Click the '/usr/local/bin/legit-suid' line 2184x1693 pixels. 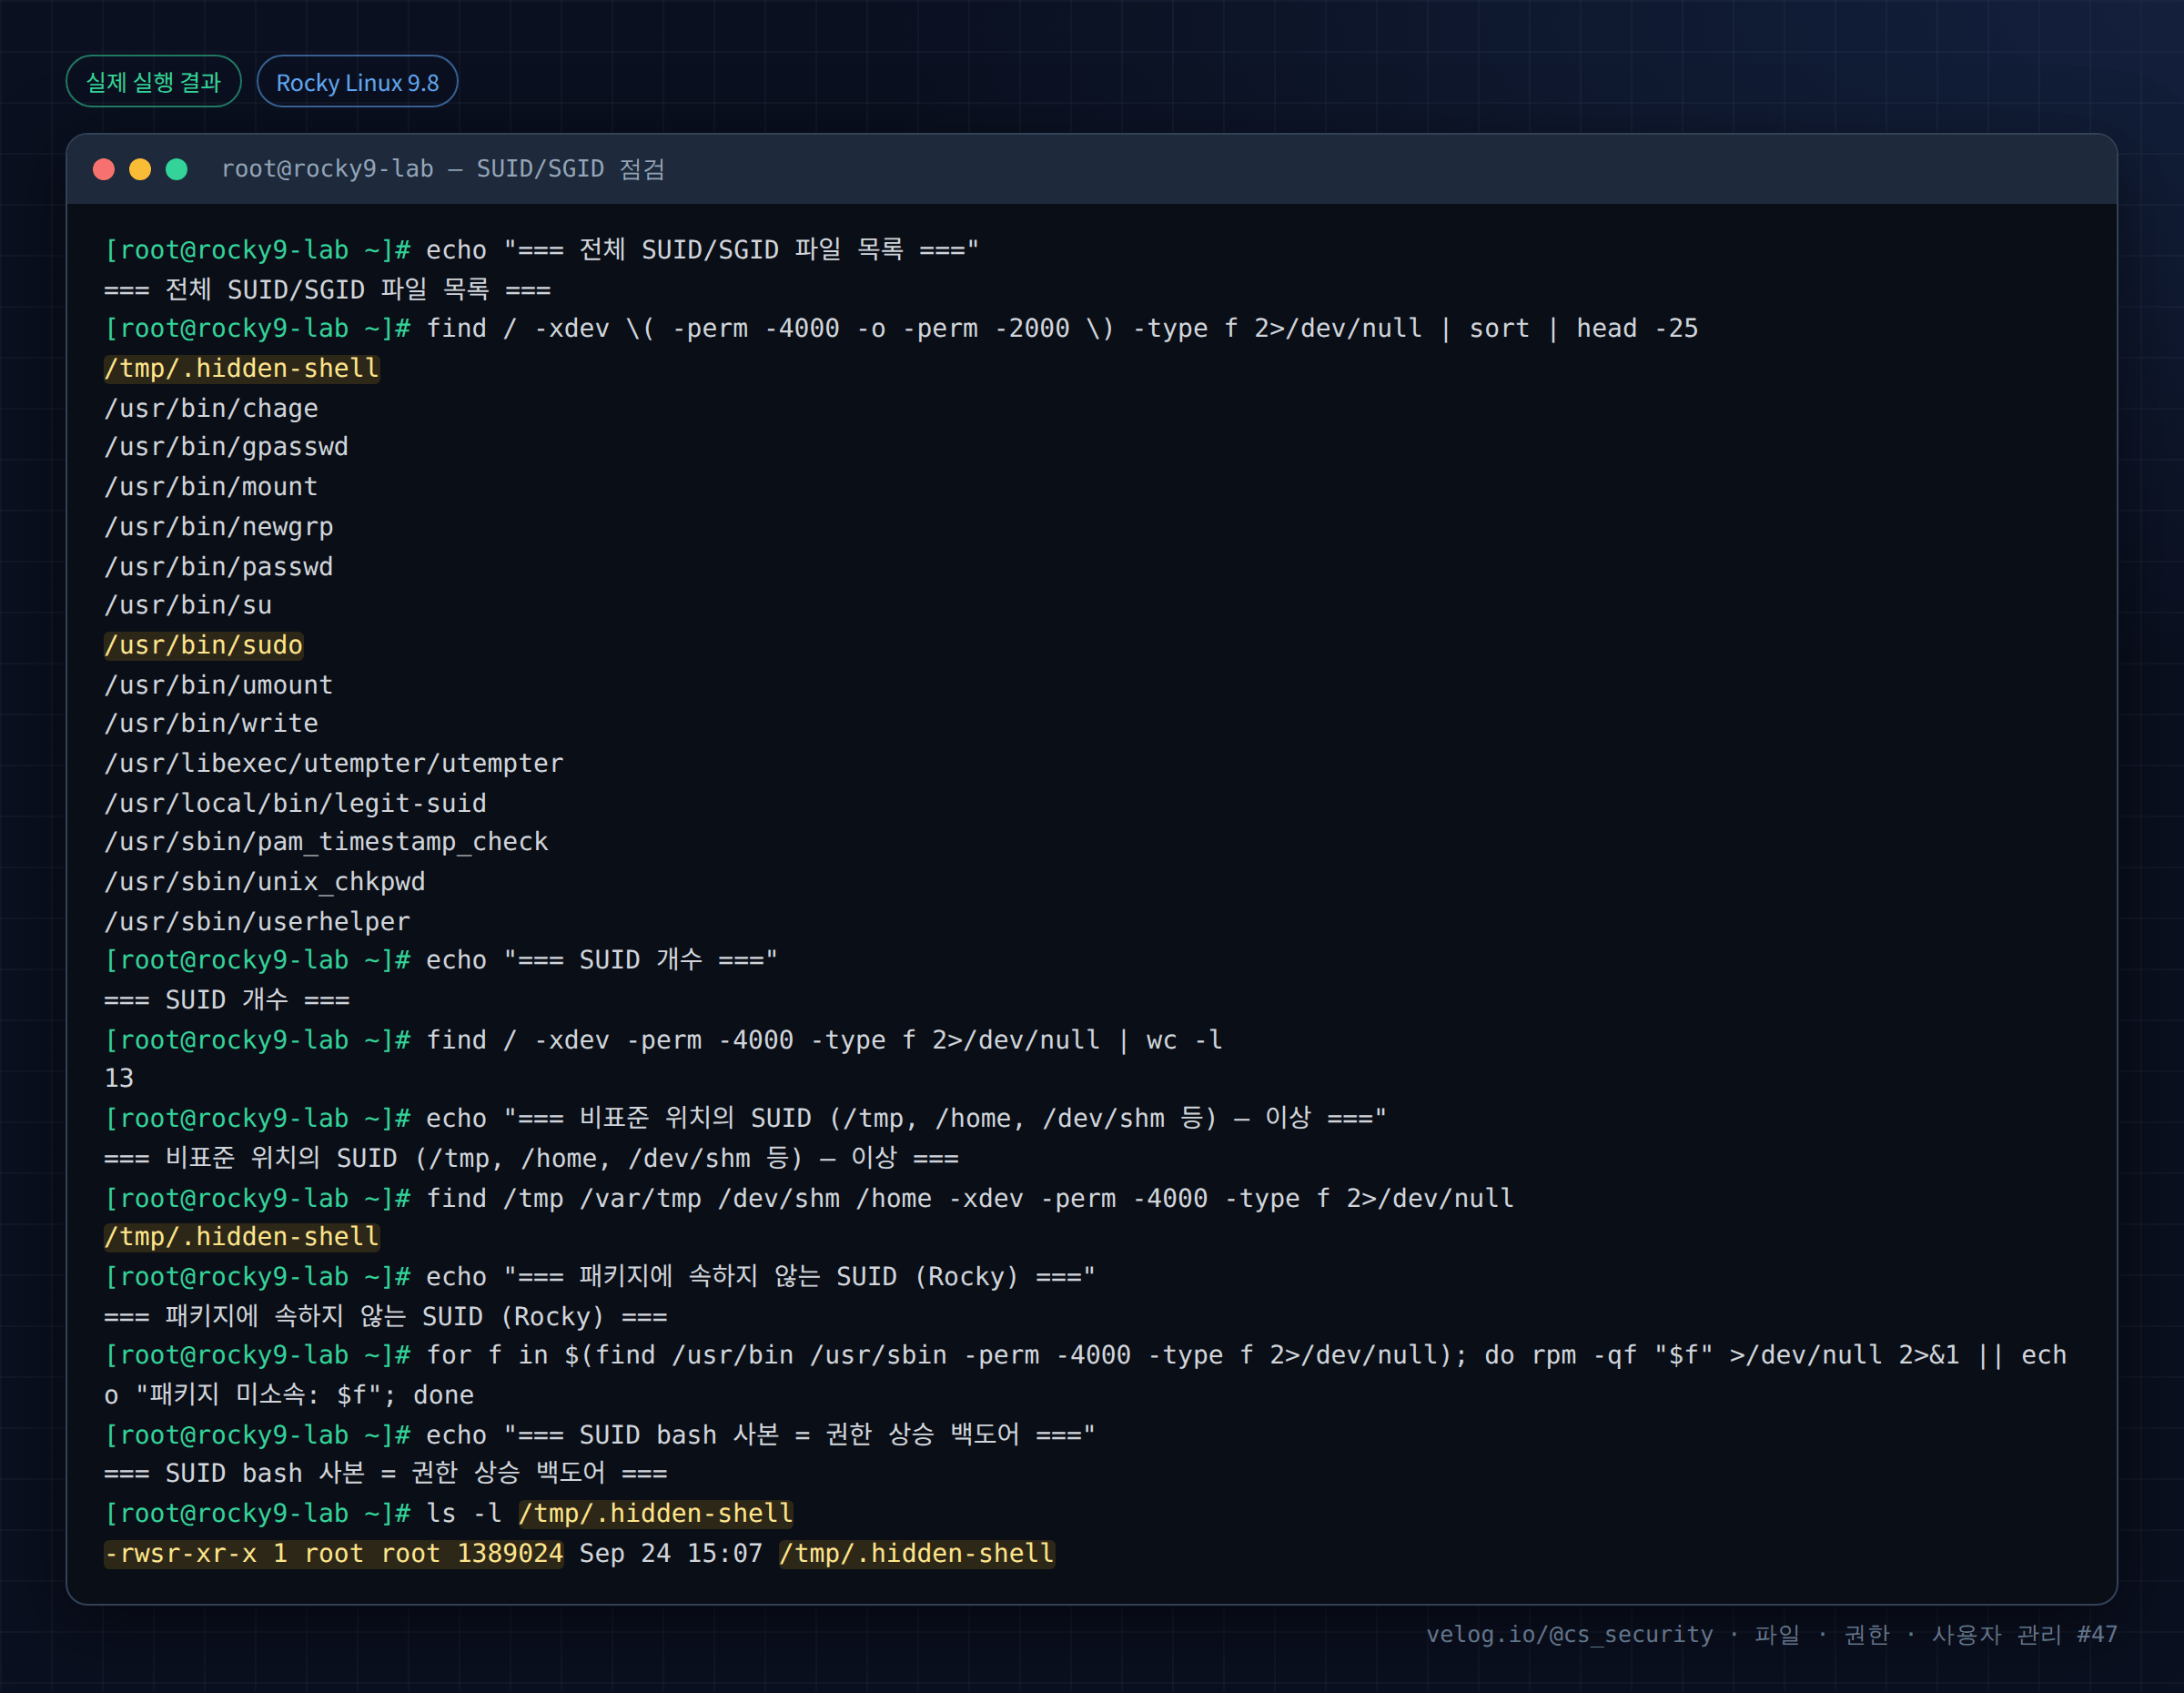click(x=295, y=803)
